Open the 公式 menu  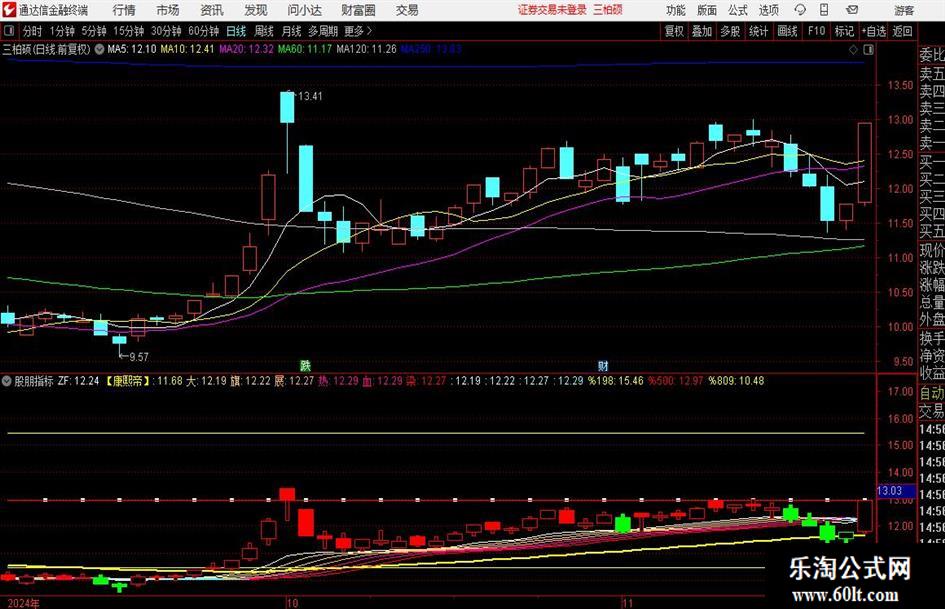pos(738,10)
